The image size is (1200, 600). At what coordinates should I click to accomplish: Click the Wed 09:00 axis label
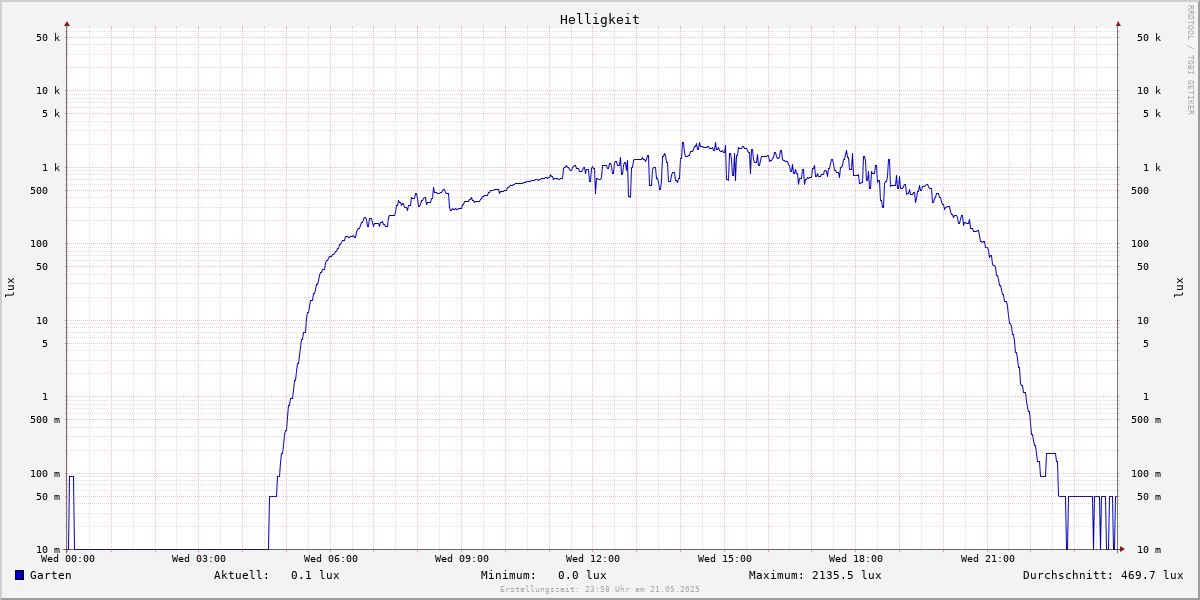click(x=462, y=559)
